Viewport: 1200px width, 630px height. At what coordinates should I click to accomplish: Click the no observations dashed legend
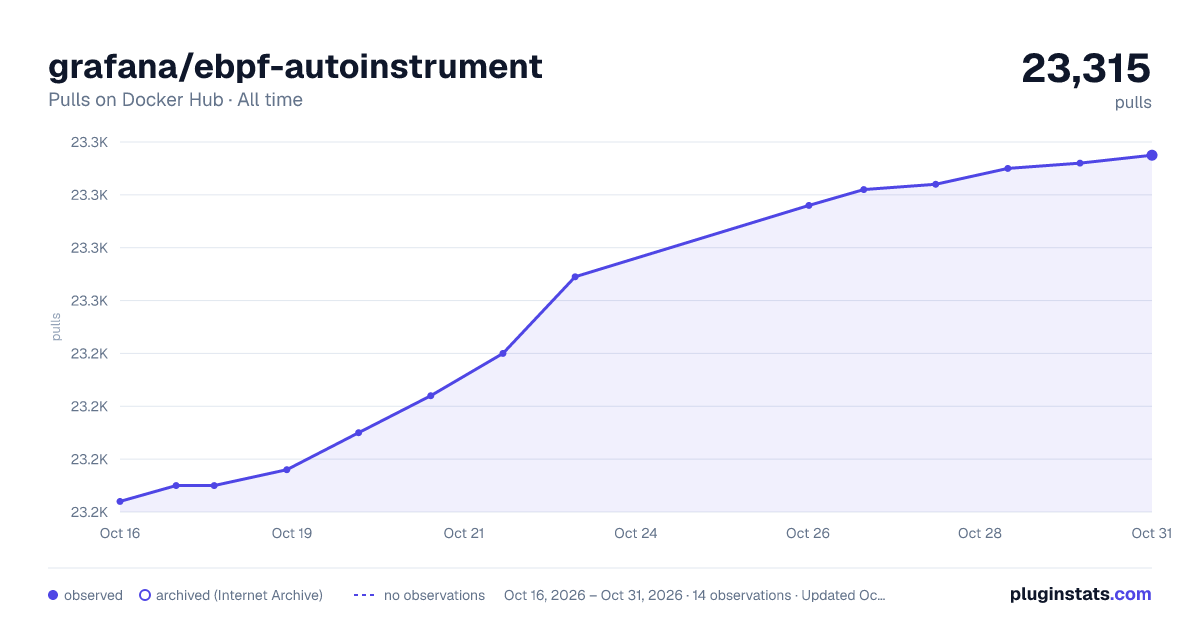click(x=364, y=595)
